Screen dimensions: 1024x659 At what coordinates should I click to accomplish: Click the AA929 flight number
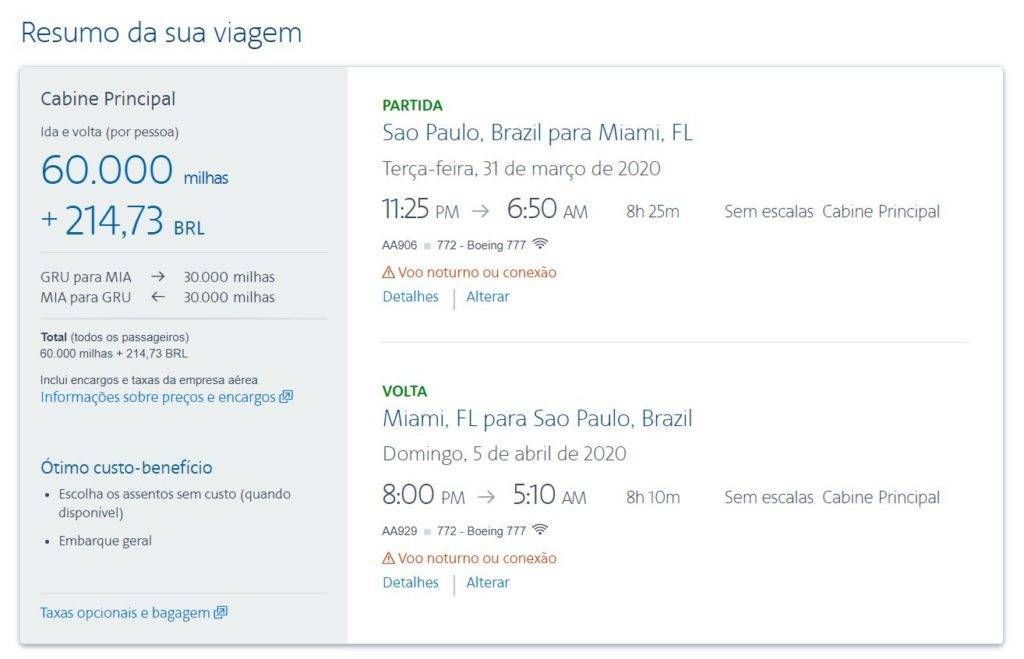[399, 532]
